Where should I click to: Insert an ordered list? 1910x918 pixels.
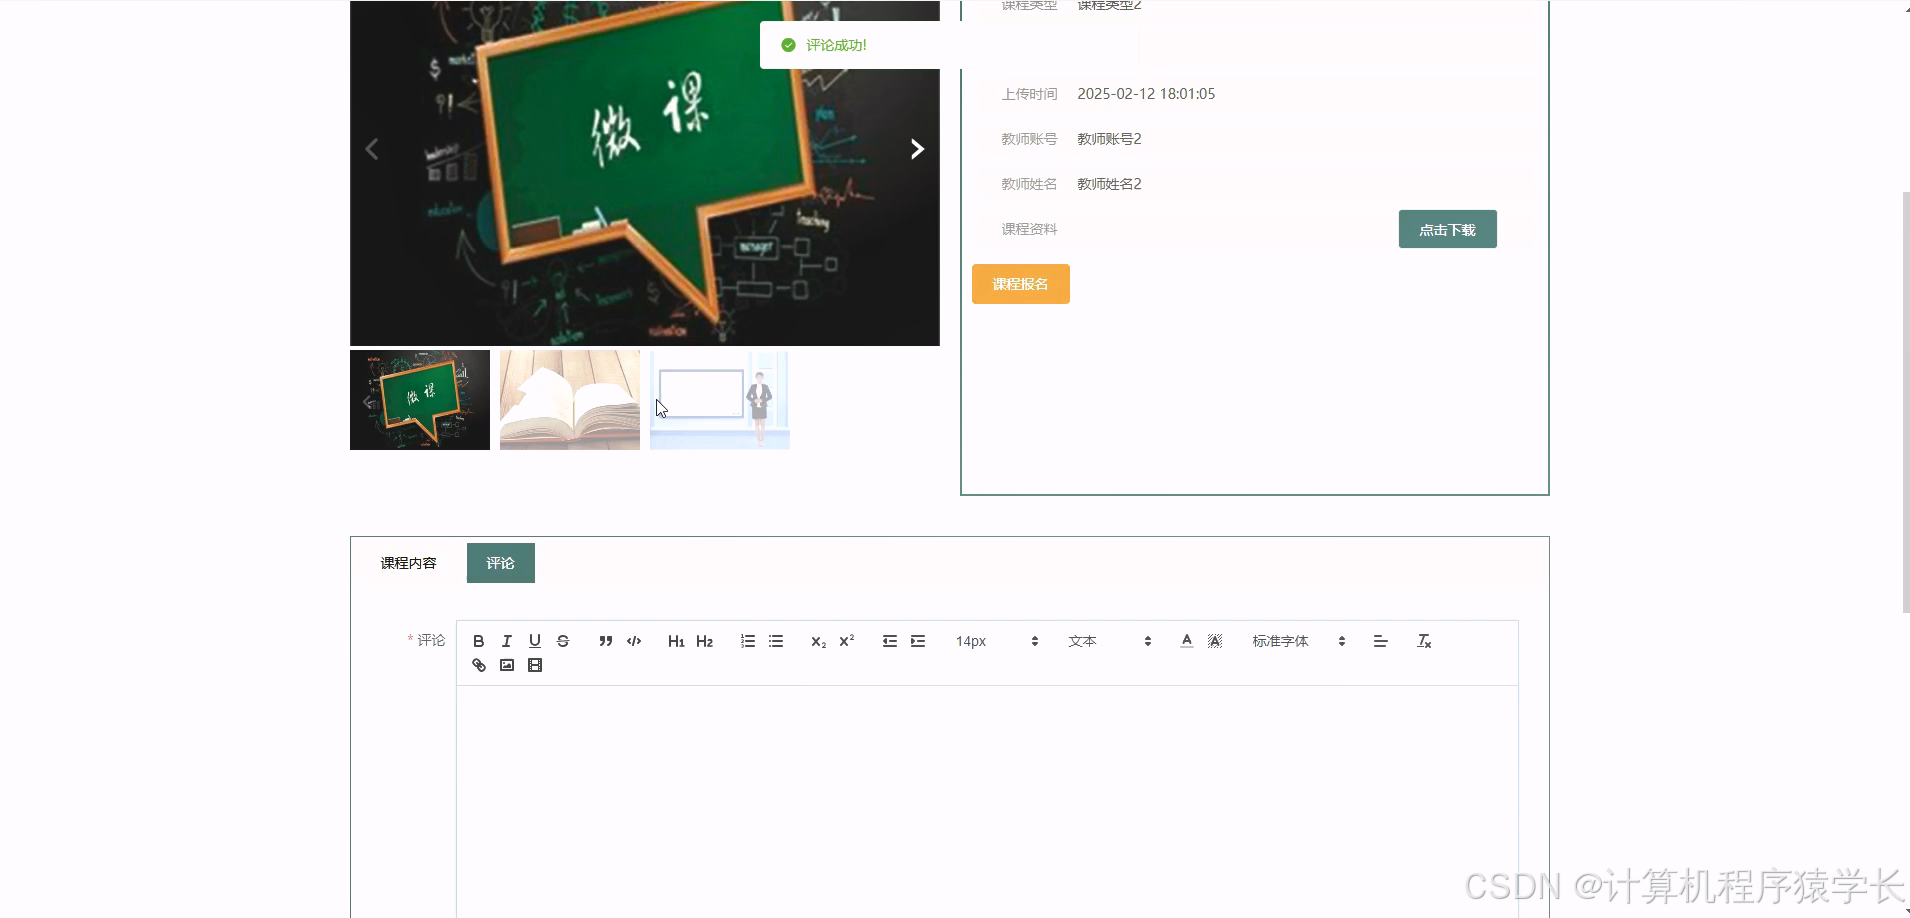pos(747,641)
